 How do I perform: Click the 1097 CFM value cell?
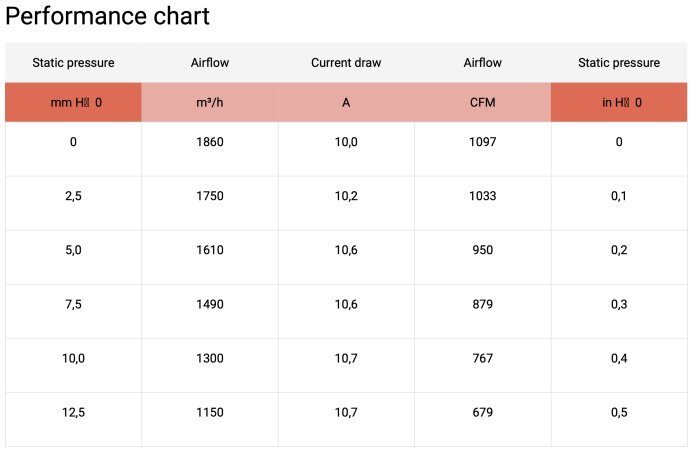click(483, 142)
